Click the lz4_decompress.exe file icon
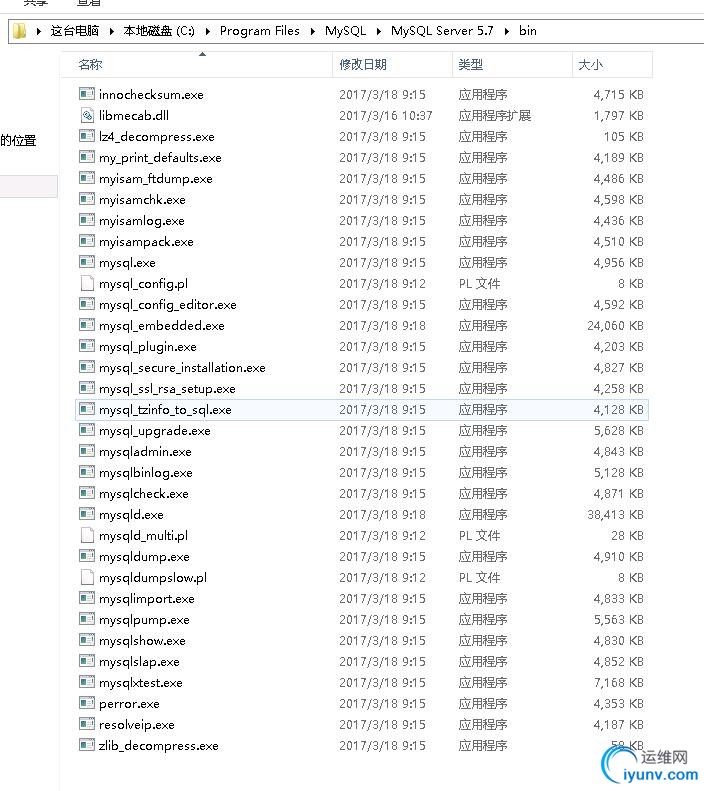Viewport: 704px width, 791px height. (87, 136)
